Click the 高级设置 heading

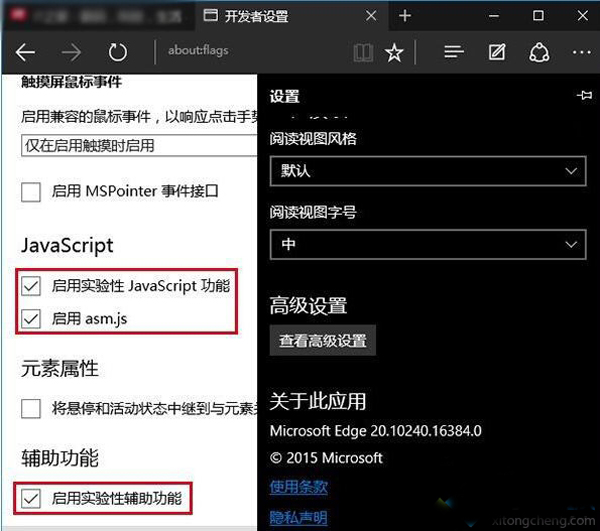308,306
